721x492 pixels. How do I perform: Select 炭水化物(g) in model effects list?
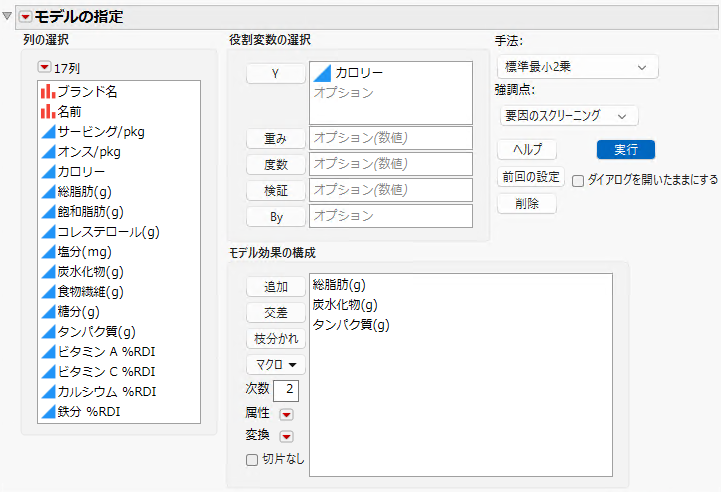tap(345, 305)
